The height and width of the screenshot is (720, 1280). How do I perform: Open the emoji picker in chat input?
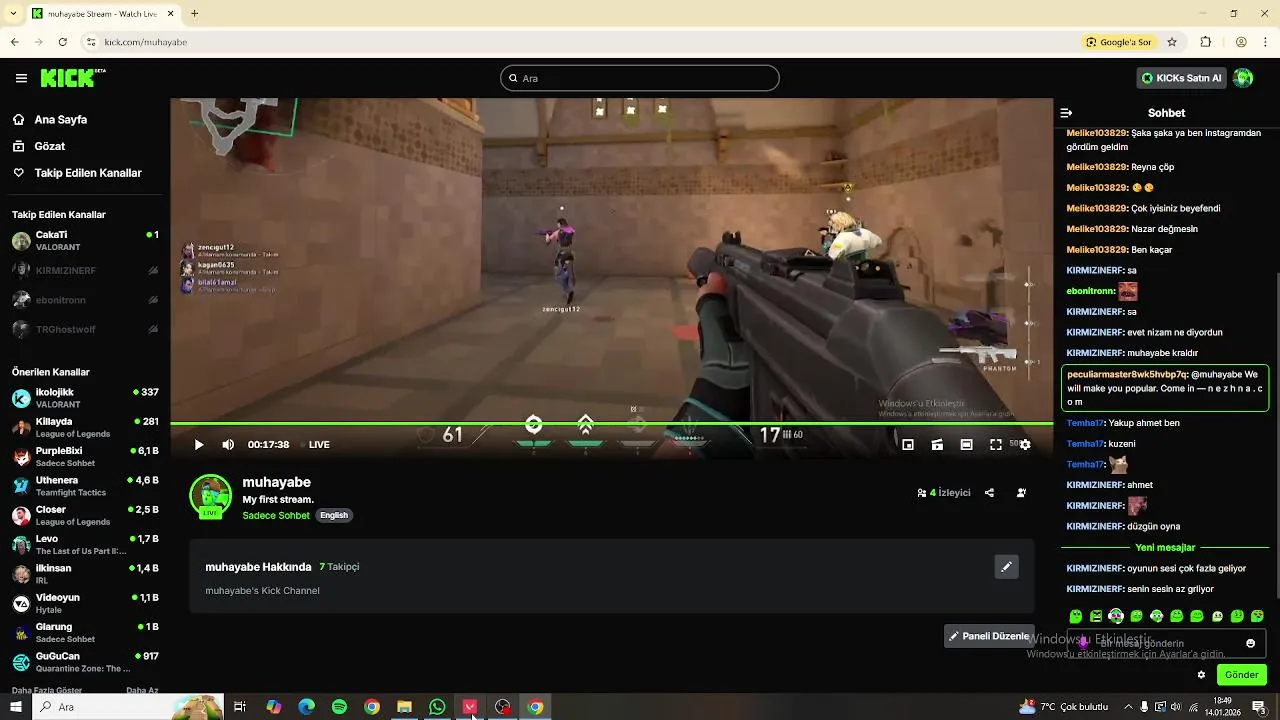point(1250,643)
